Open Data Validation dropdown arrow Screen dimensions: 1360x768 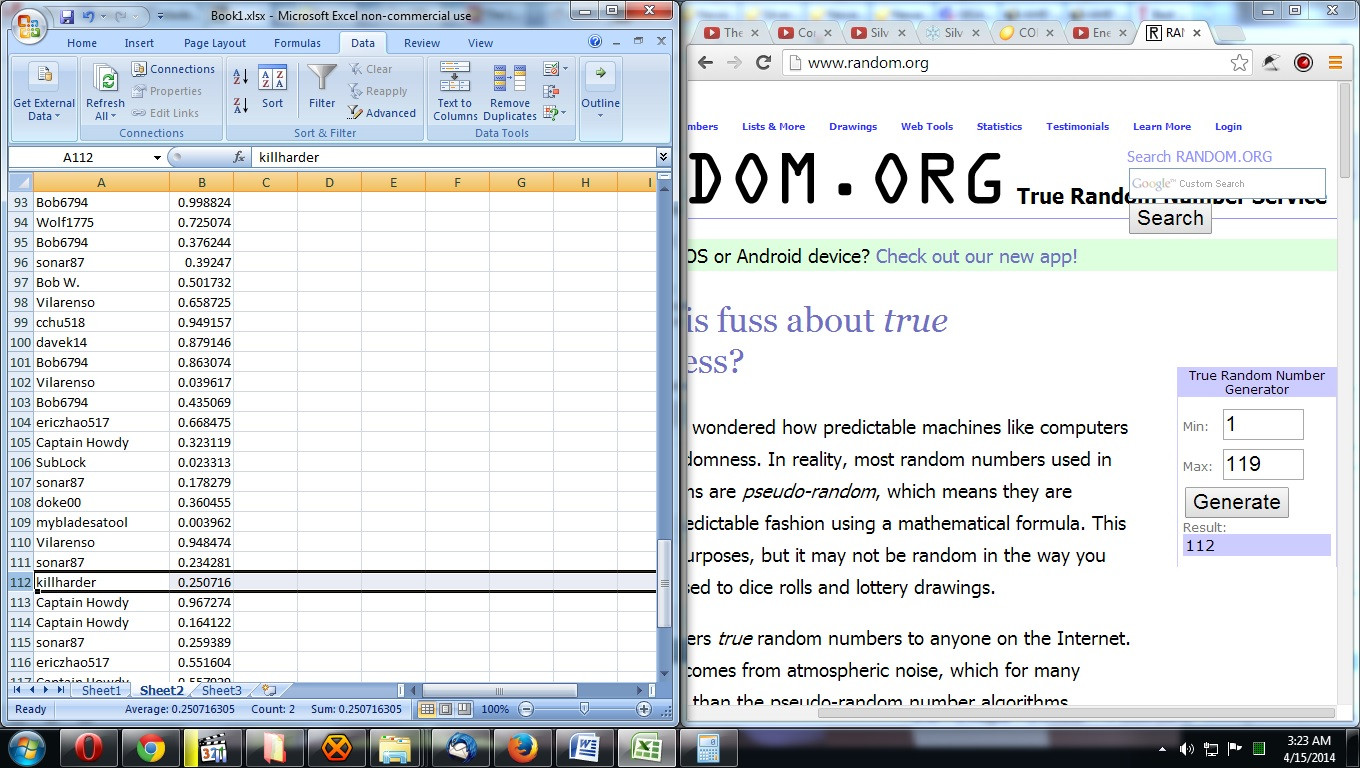565,70
